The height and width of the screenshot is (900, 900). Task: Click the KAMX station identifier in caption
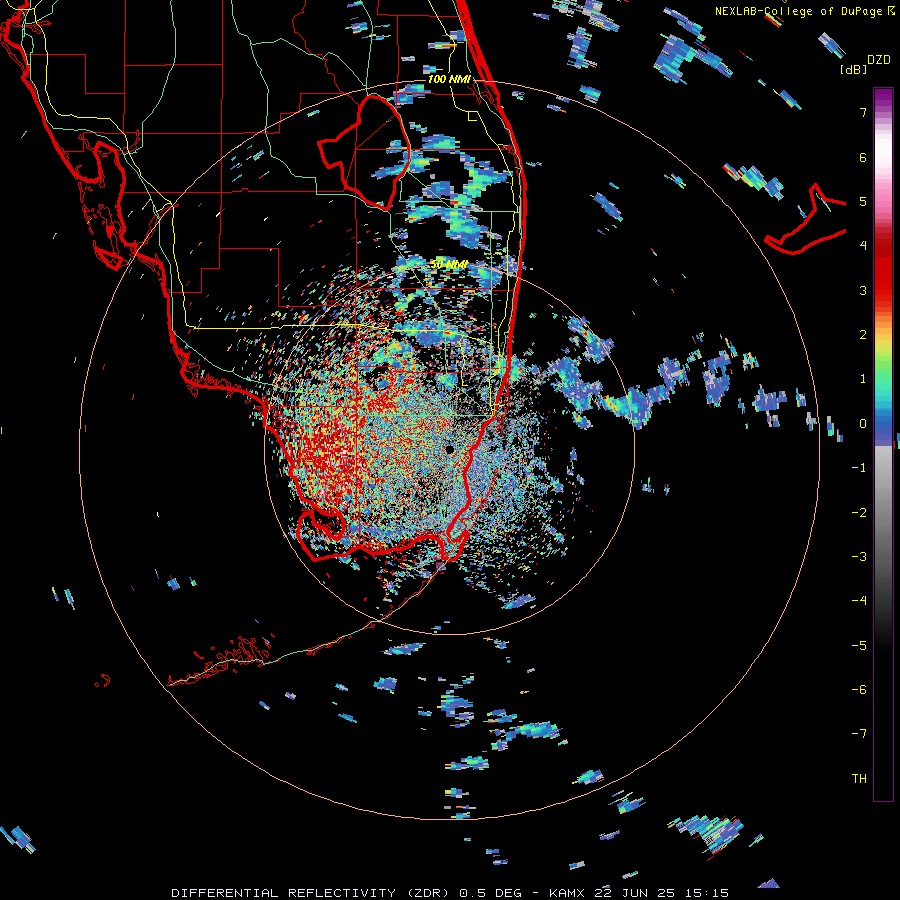click(566, 893)
